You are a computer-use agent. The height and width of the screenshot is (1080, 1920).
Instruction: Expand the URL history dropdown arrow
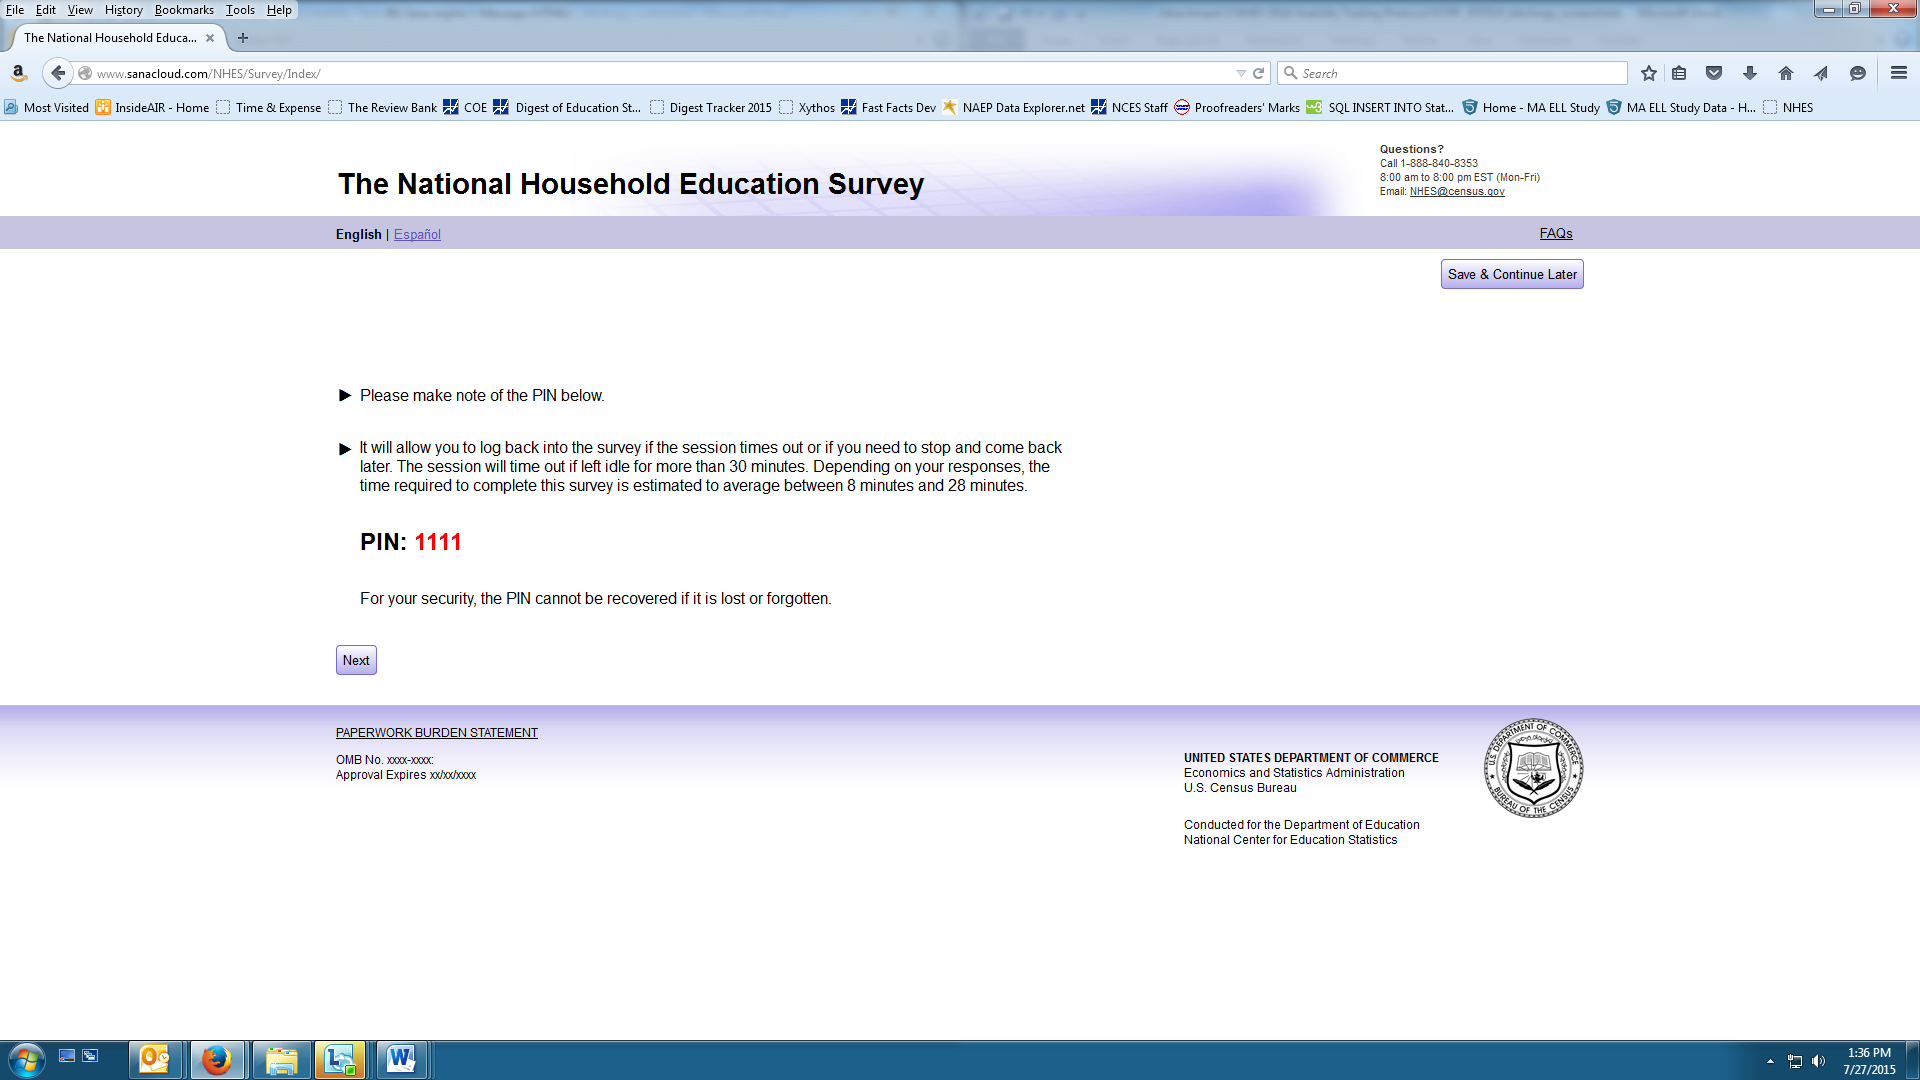[1241, 73]
